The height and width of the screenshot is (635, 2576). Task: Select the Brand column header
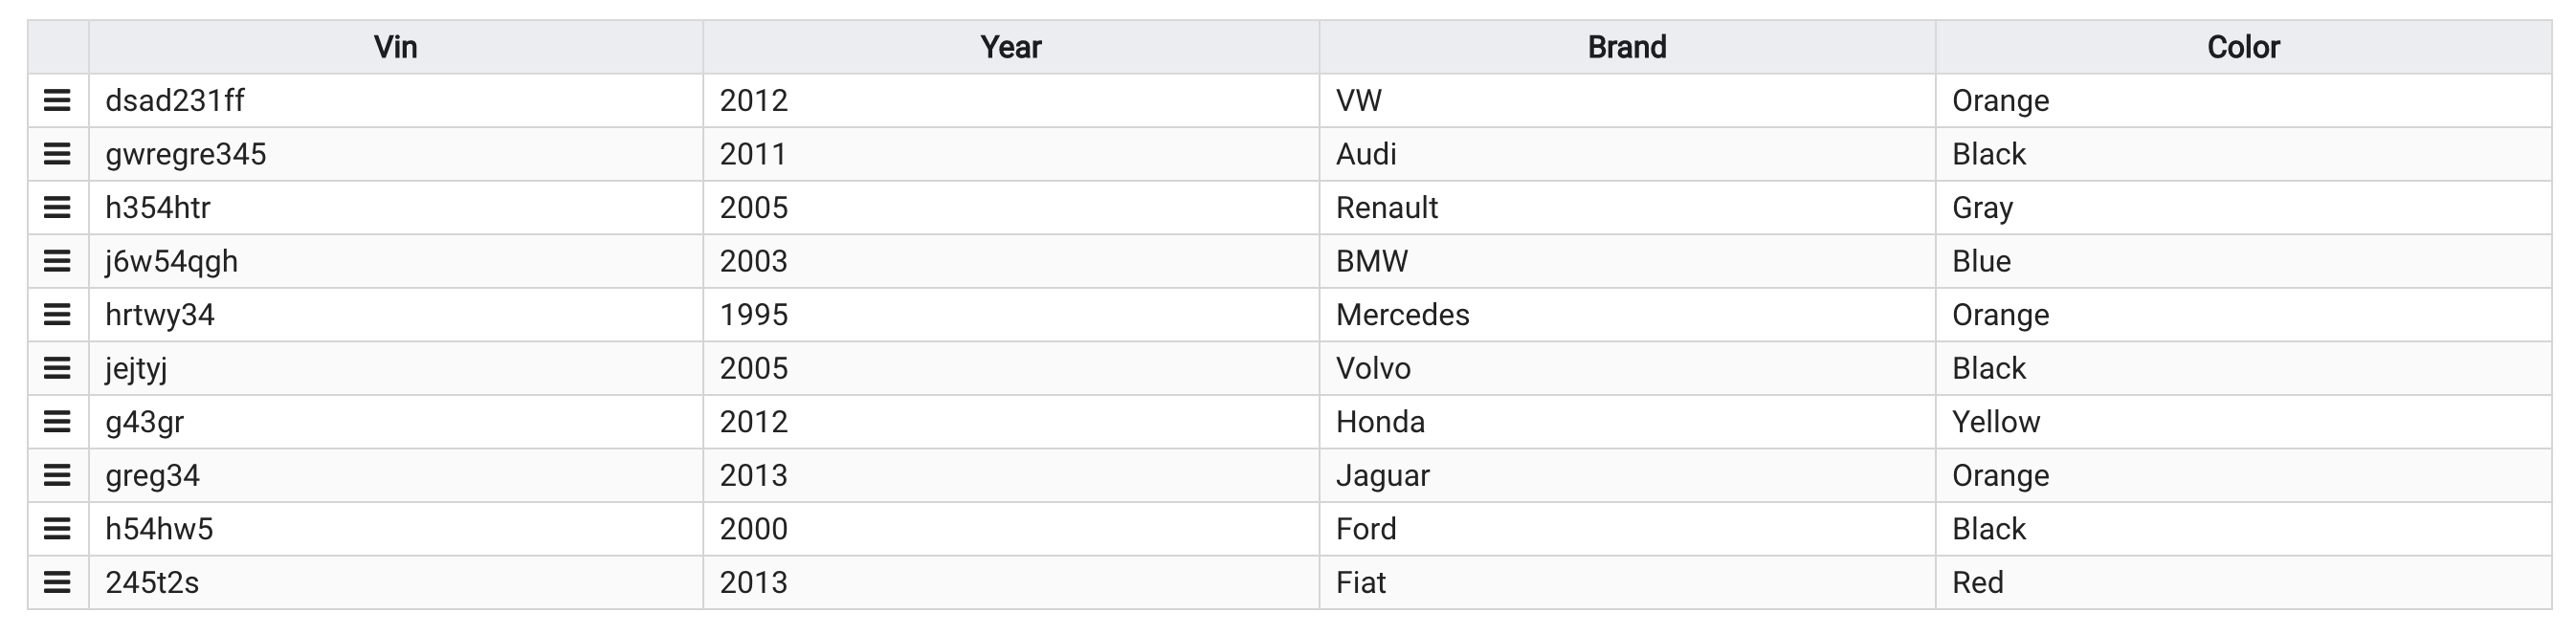point(1627,47)
